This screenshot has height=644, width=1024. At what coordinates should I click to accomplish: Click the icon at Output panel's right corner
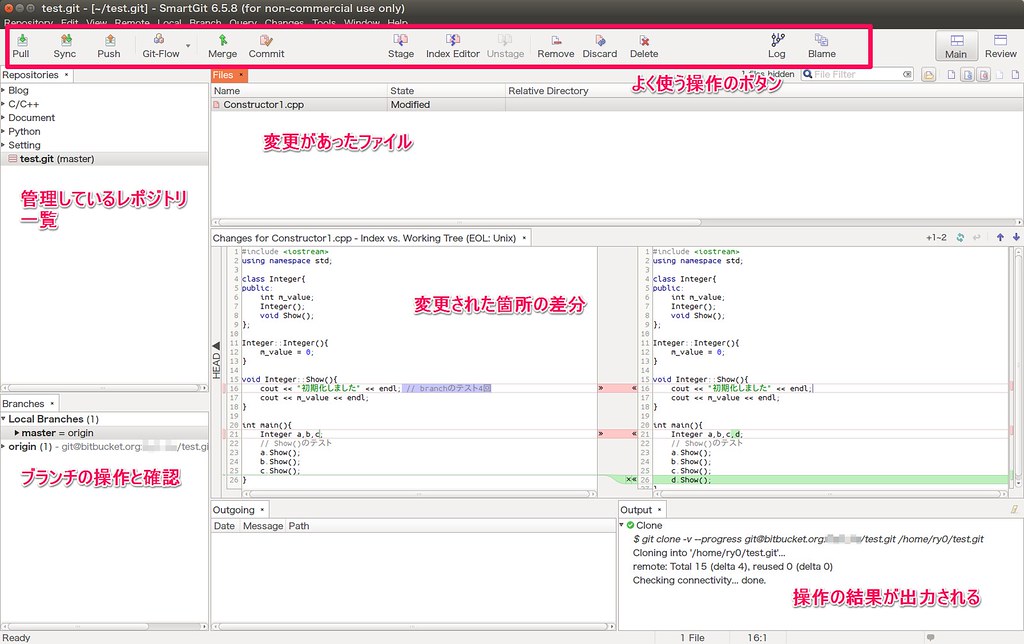pos(1014,509)
